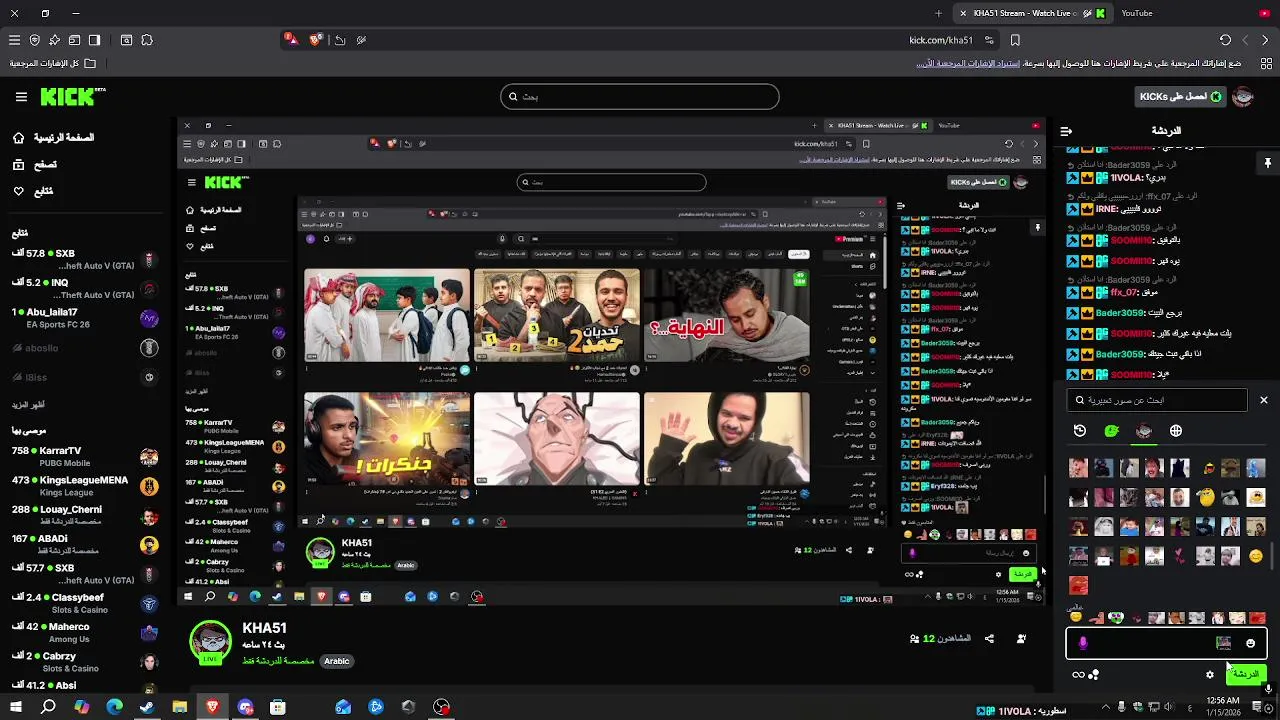Open Windows Start menu
The width and height of the screenshot is (1280, 720).
[x=16, y=707]
